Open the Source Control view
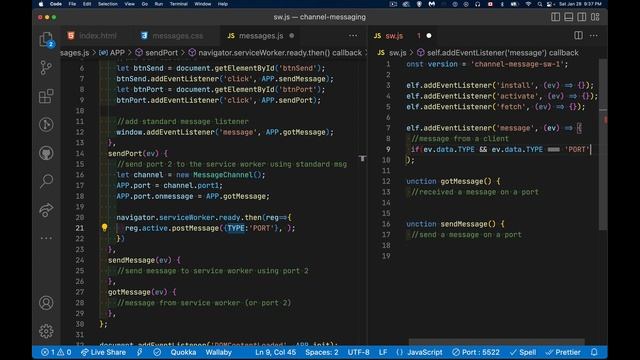This screenshot has height=360, width=640. click(46, 68)
